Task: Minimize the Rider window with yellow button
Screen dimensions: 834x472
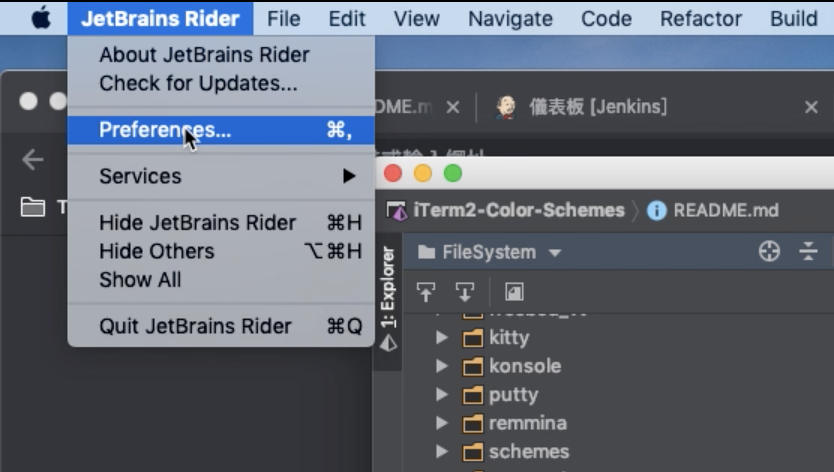Action: (423, 173)
